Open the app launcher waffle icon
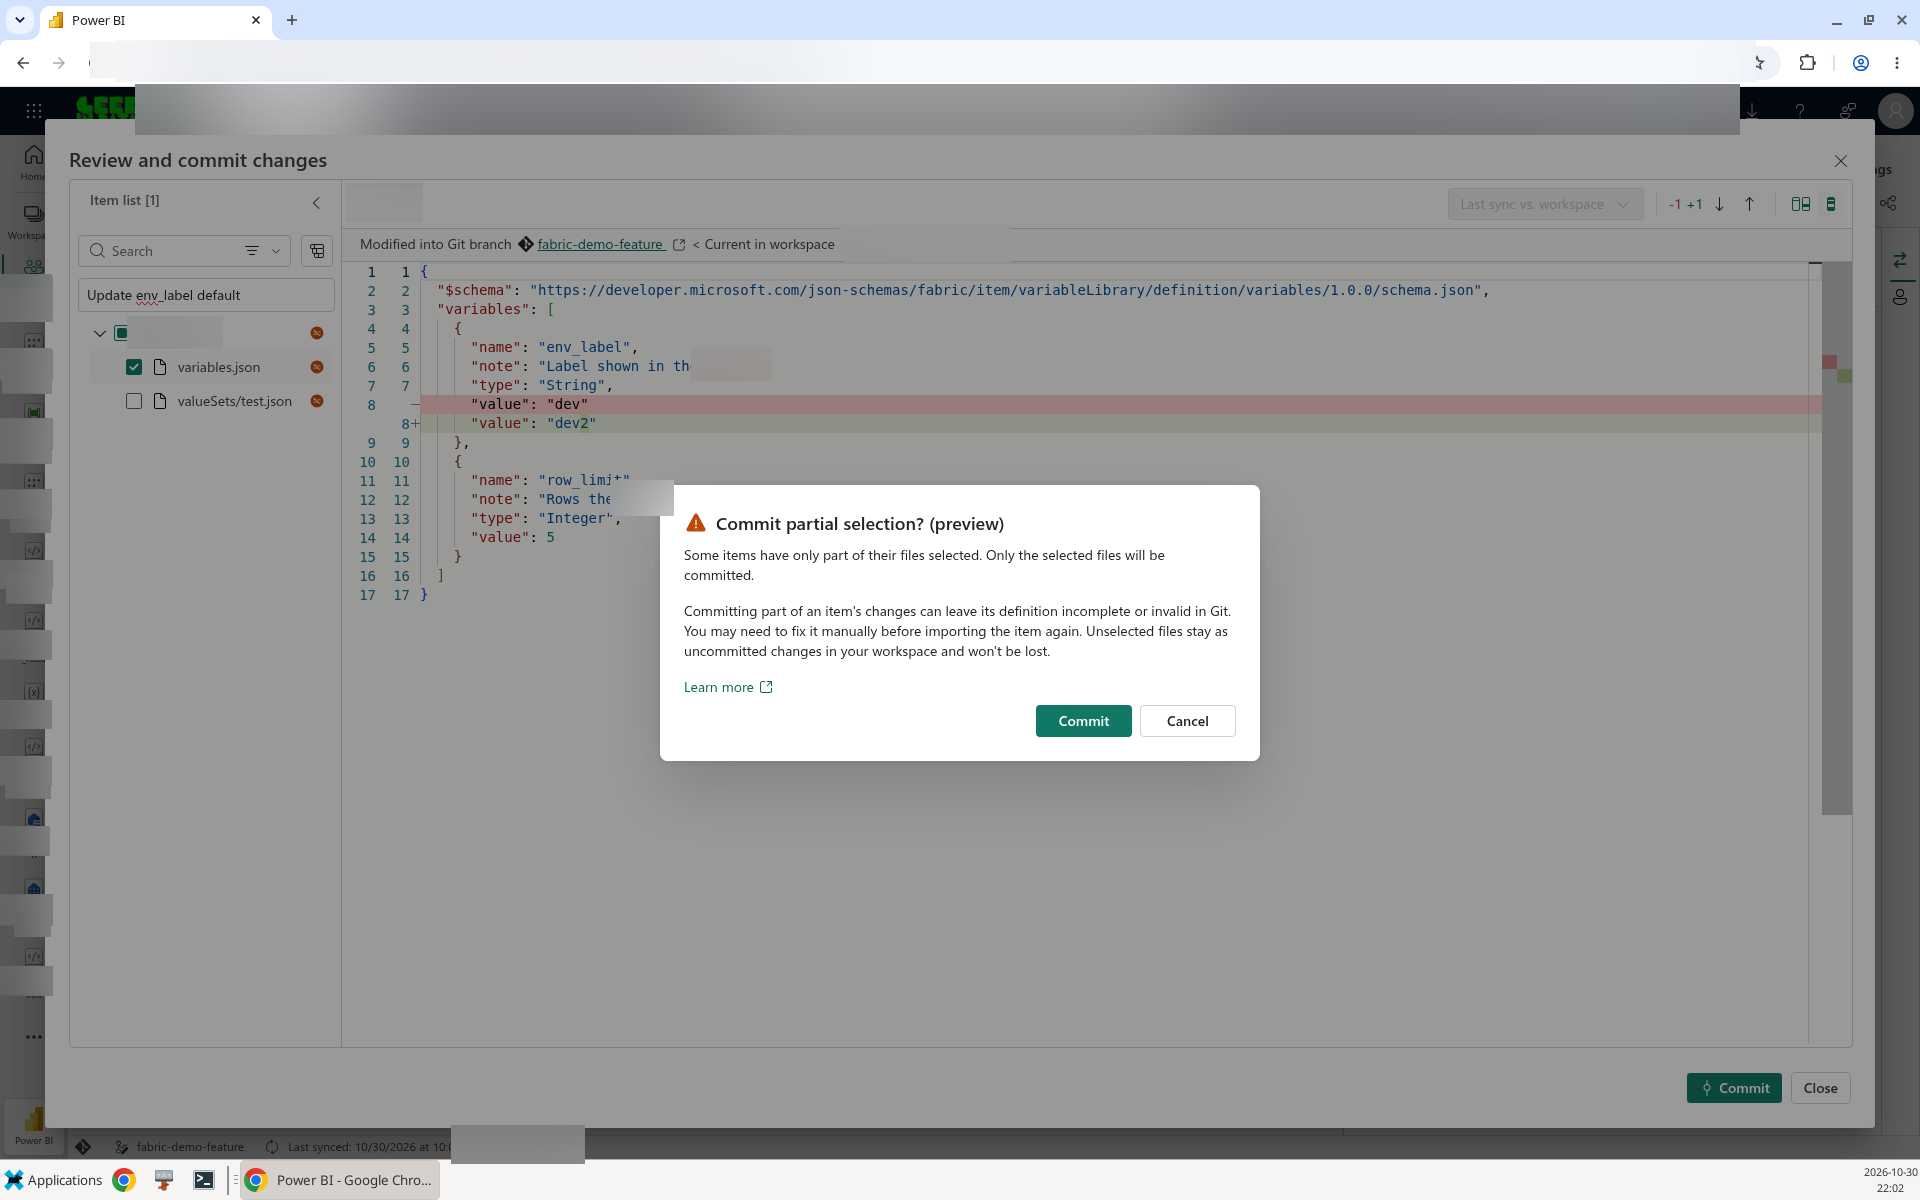1920x1200 pixels. [34, 111]
